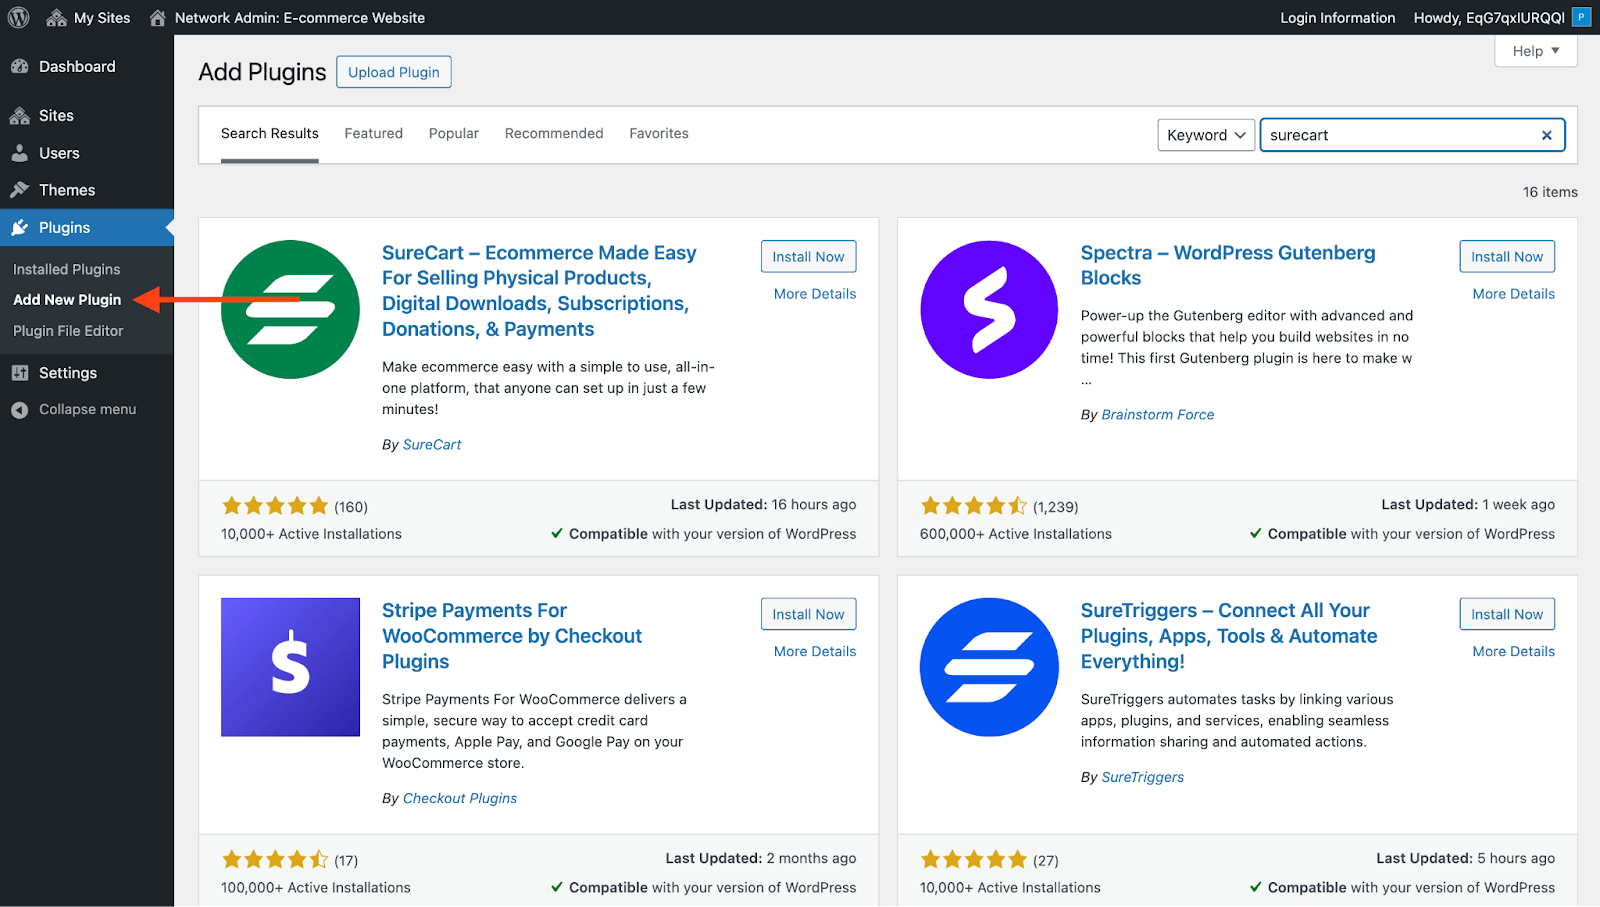Click the Dashboard icon in the sidebar
1600x907 pixels.
coord(19,67)
